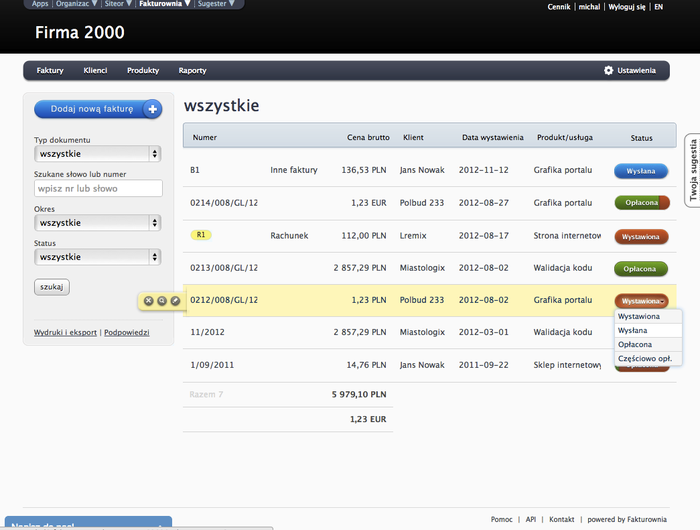Click the pencil edit icon on highlighted row
This screenshot has height=530, width=700.
pyautogui.click(x=175, y=300)
